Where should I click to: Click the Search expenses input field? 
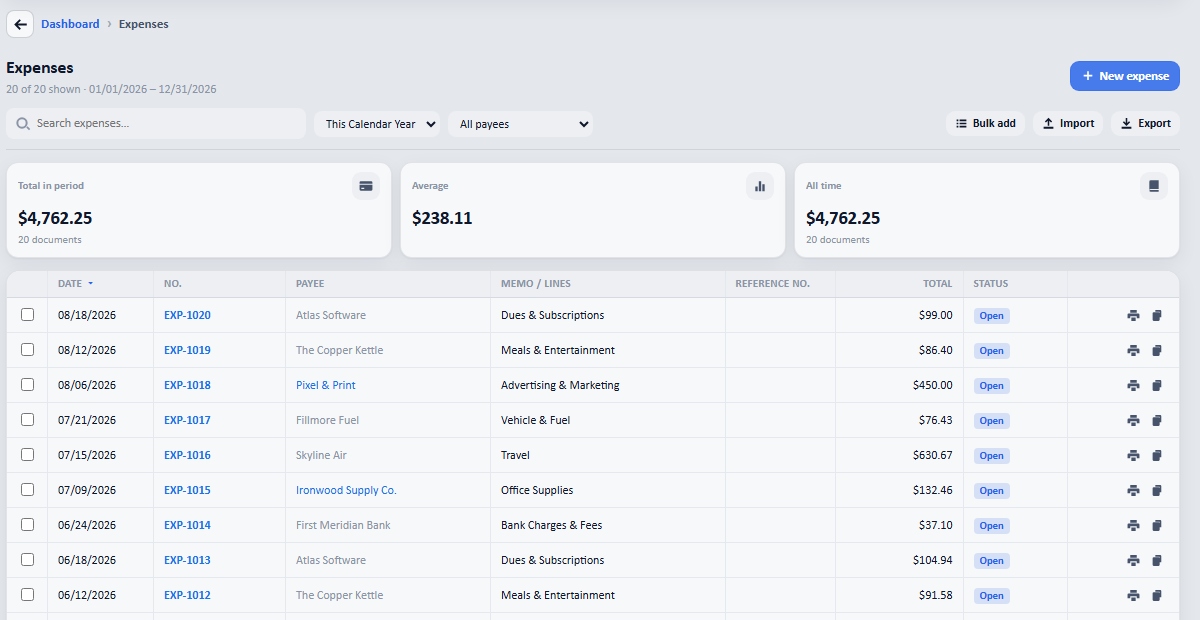point(156,124)
